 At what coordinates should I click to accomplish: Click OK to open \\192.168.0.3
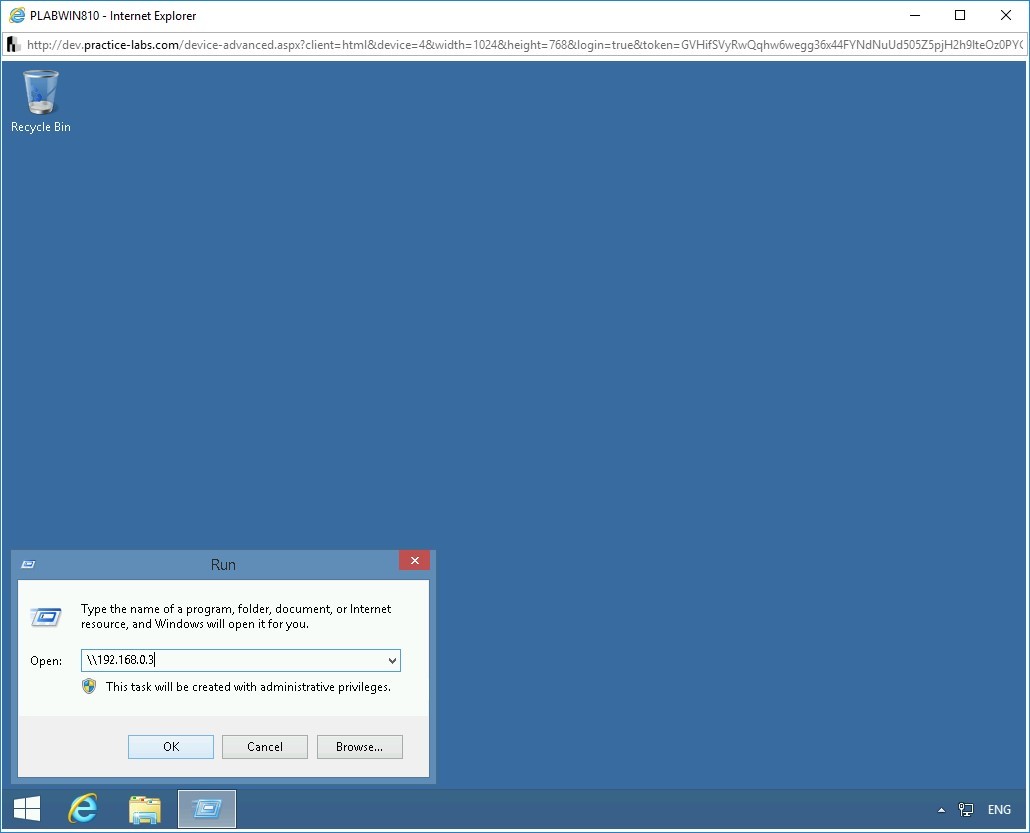click(x=170, y=746)
